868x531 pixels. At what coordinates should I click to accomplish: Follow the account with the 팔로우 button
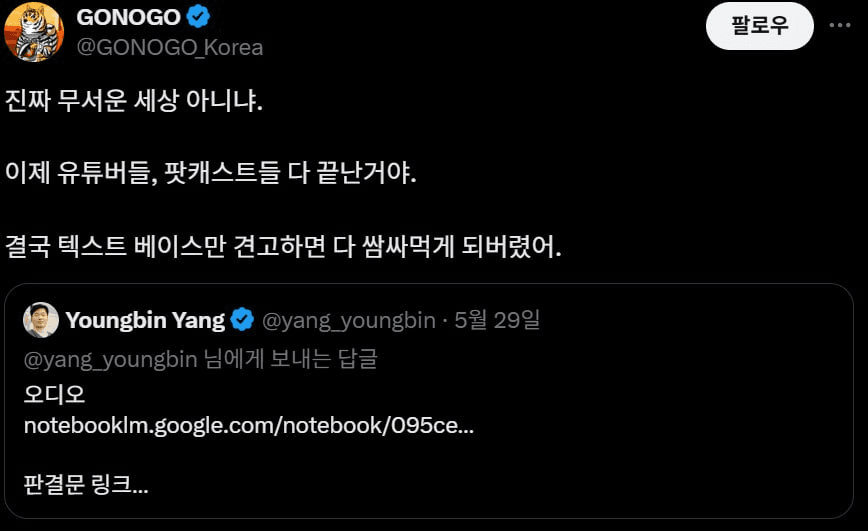pyautogui.click(x=760, y=25)
